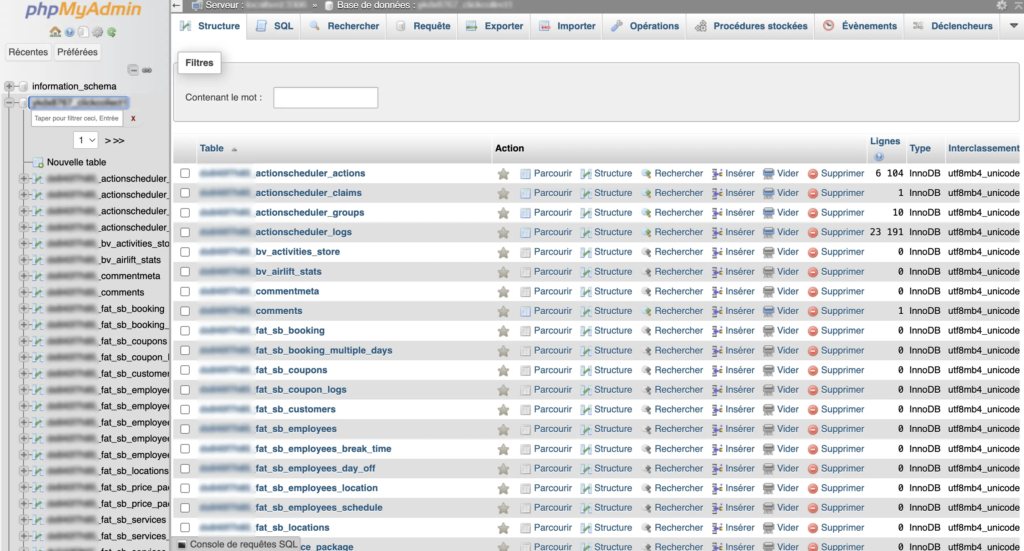Star the comments table as favorite
Viewport: 1024px width, 551px height.
(503, 311)
